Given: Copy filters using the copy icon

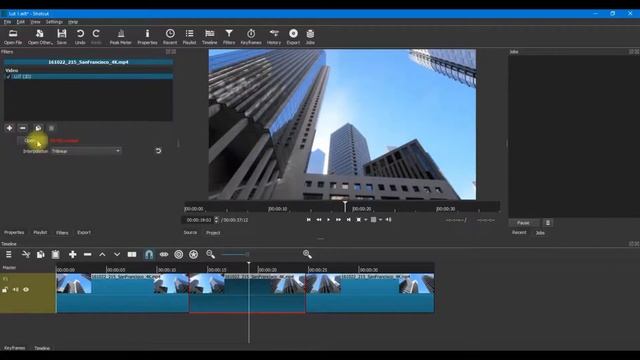Looking at the screenshot, I should [x=38, y=128].
